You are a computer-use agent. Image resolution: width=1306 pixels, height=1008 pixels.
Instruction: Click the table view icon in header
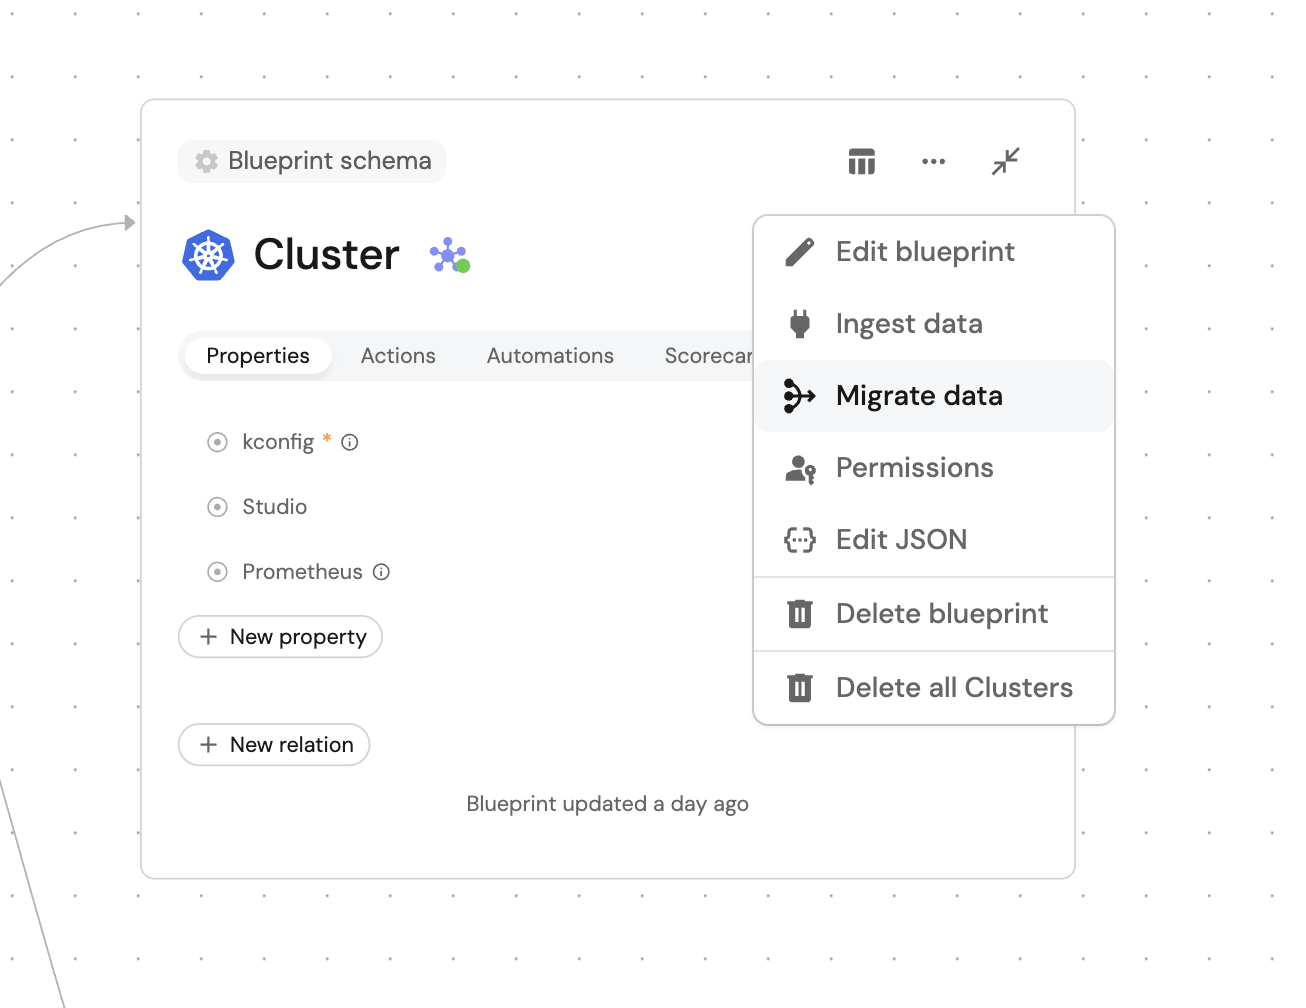click(861, 161)
